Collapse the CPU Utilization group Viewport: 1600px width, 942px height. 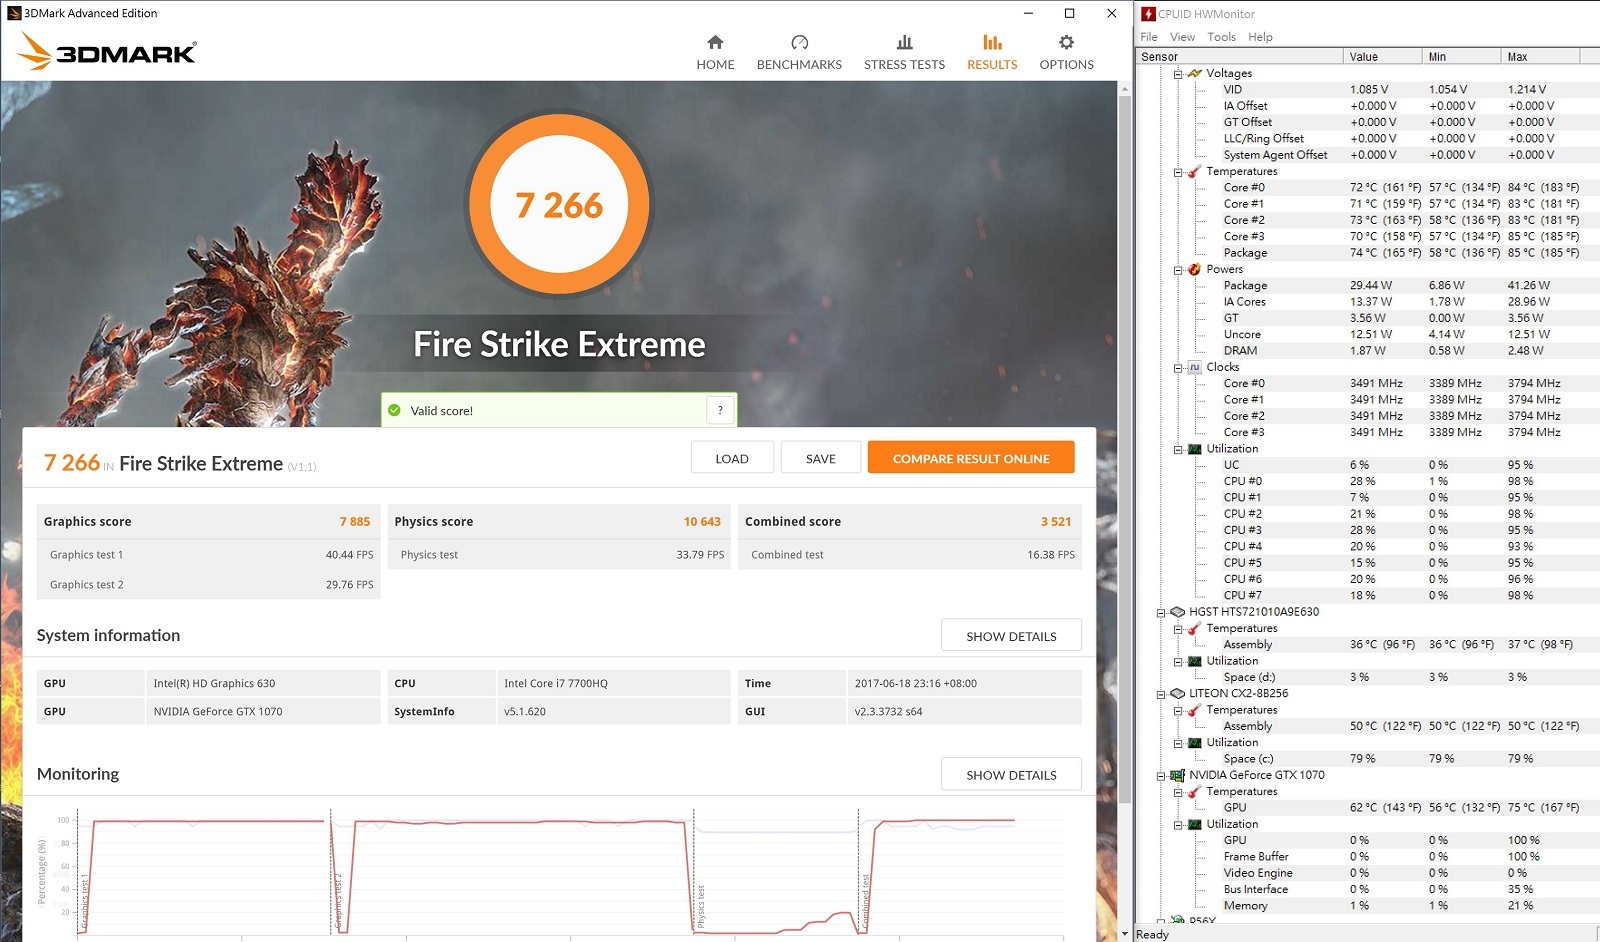pyautogui.click(x=1178, y=450)
